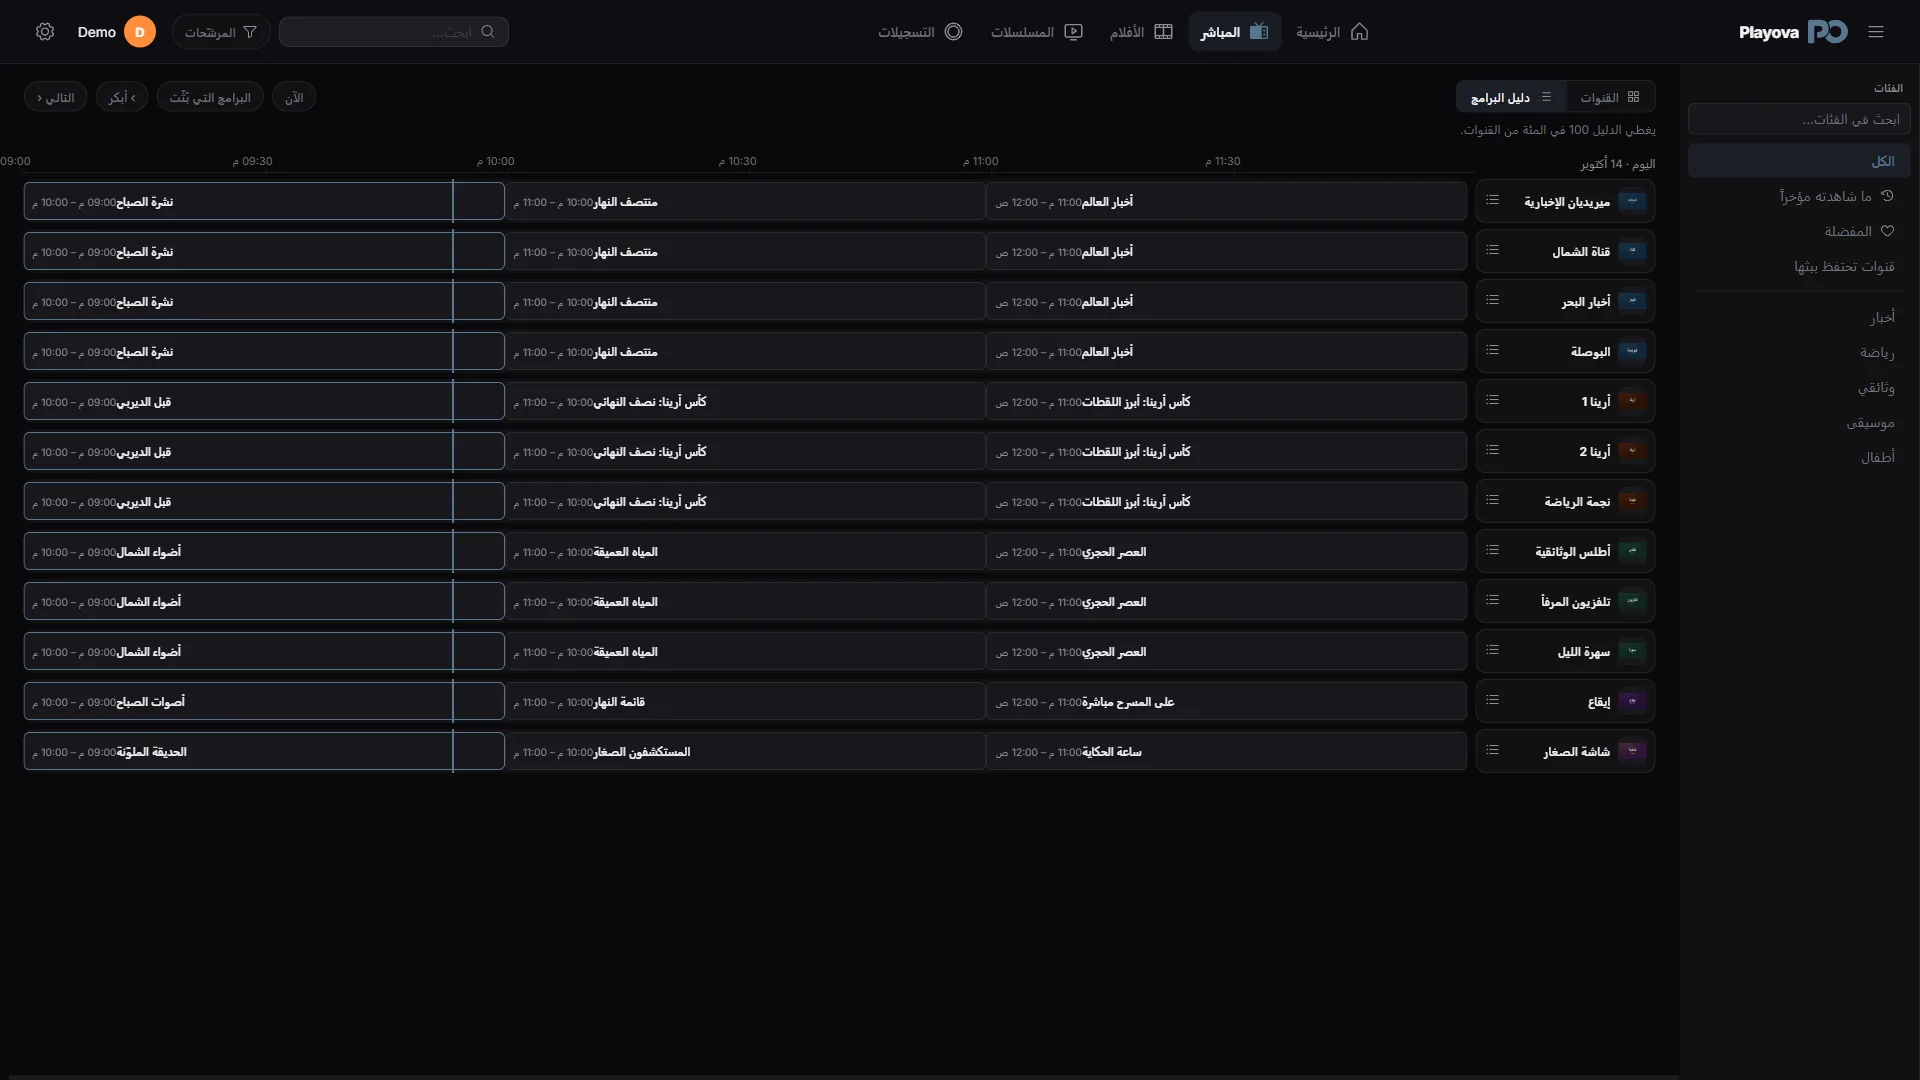Open the hamburger menu beside the Playova logo
Image resolution: width=1920 pixels, height=1080 pixels.
[x=1876, y=32]
